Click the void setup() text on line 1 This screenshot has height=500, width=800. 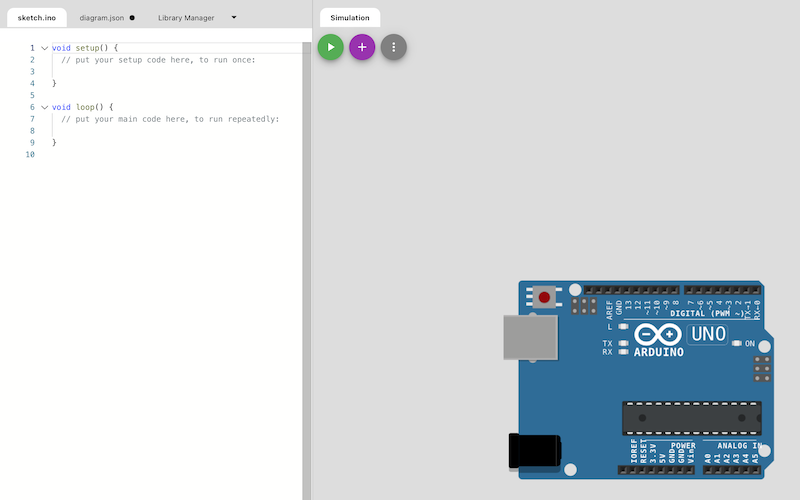coord(85,48)
